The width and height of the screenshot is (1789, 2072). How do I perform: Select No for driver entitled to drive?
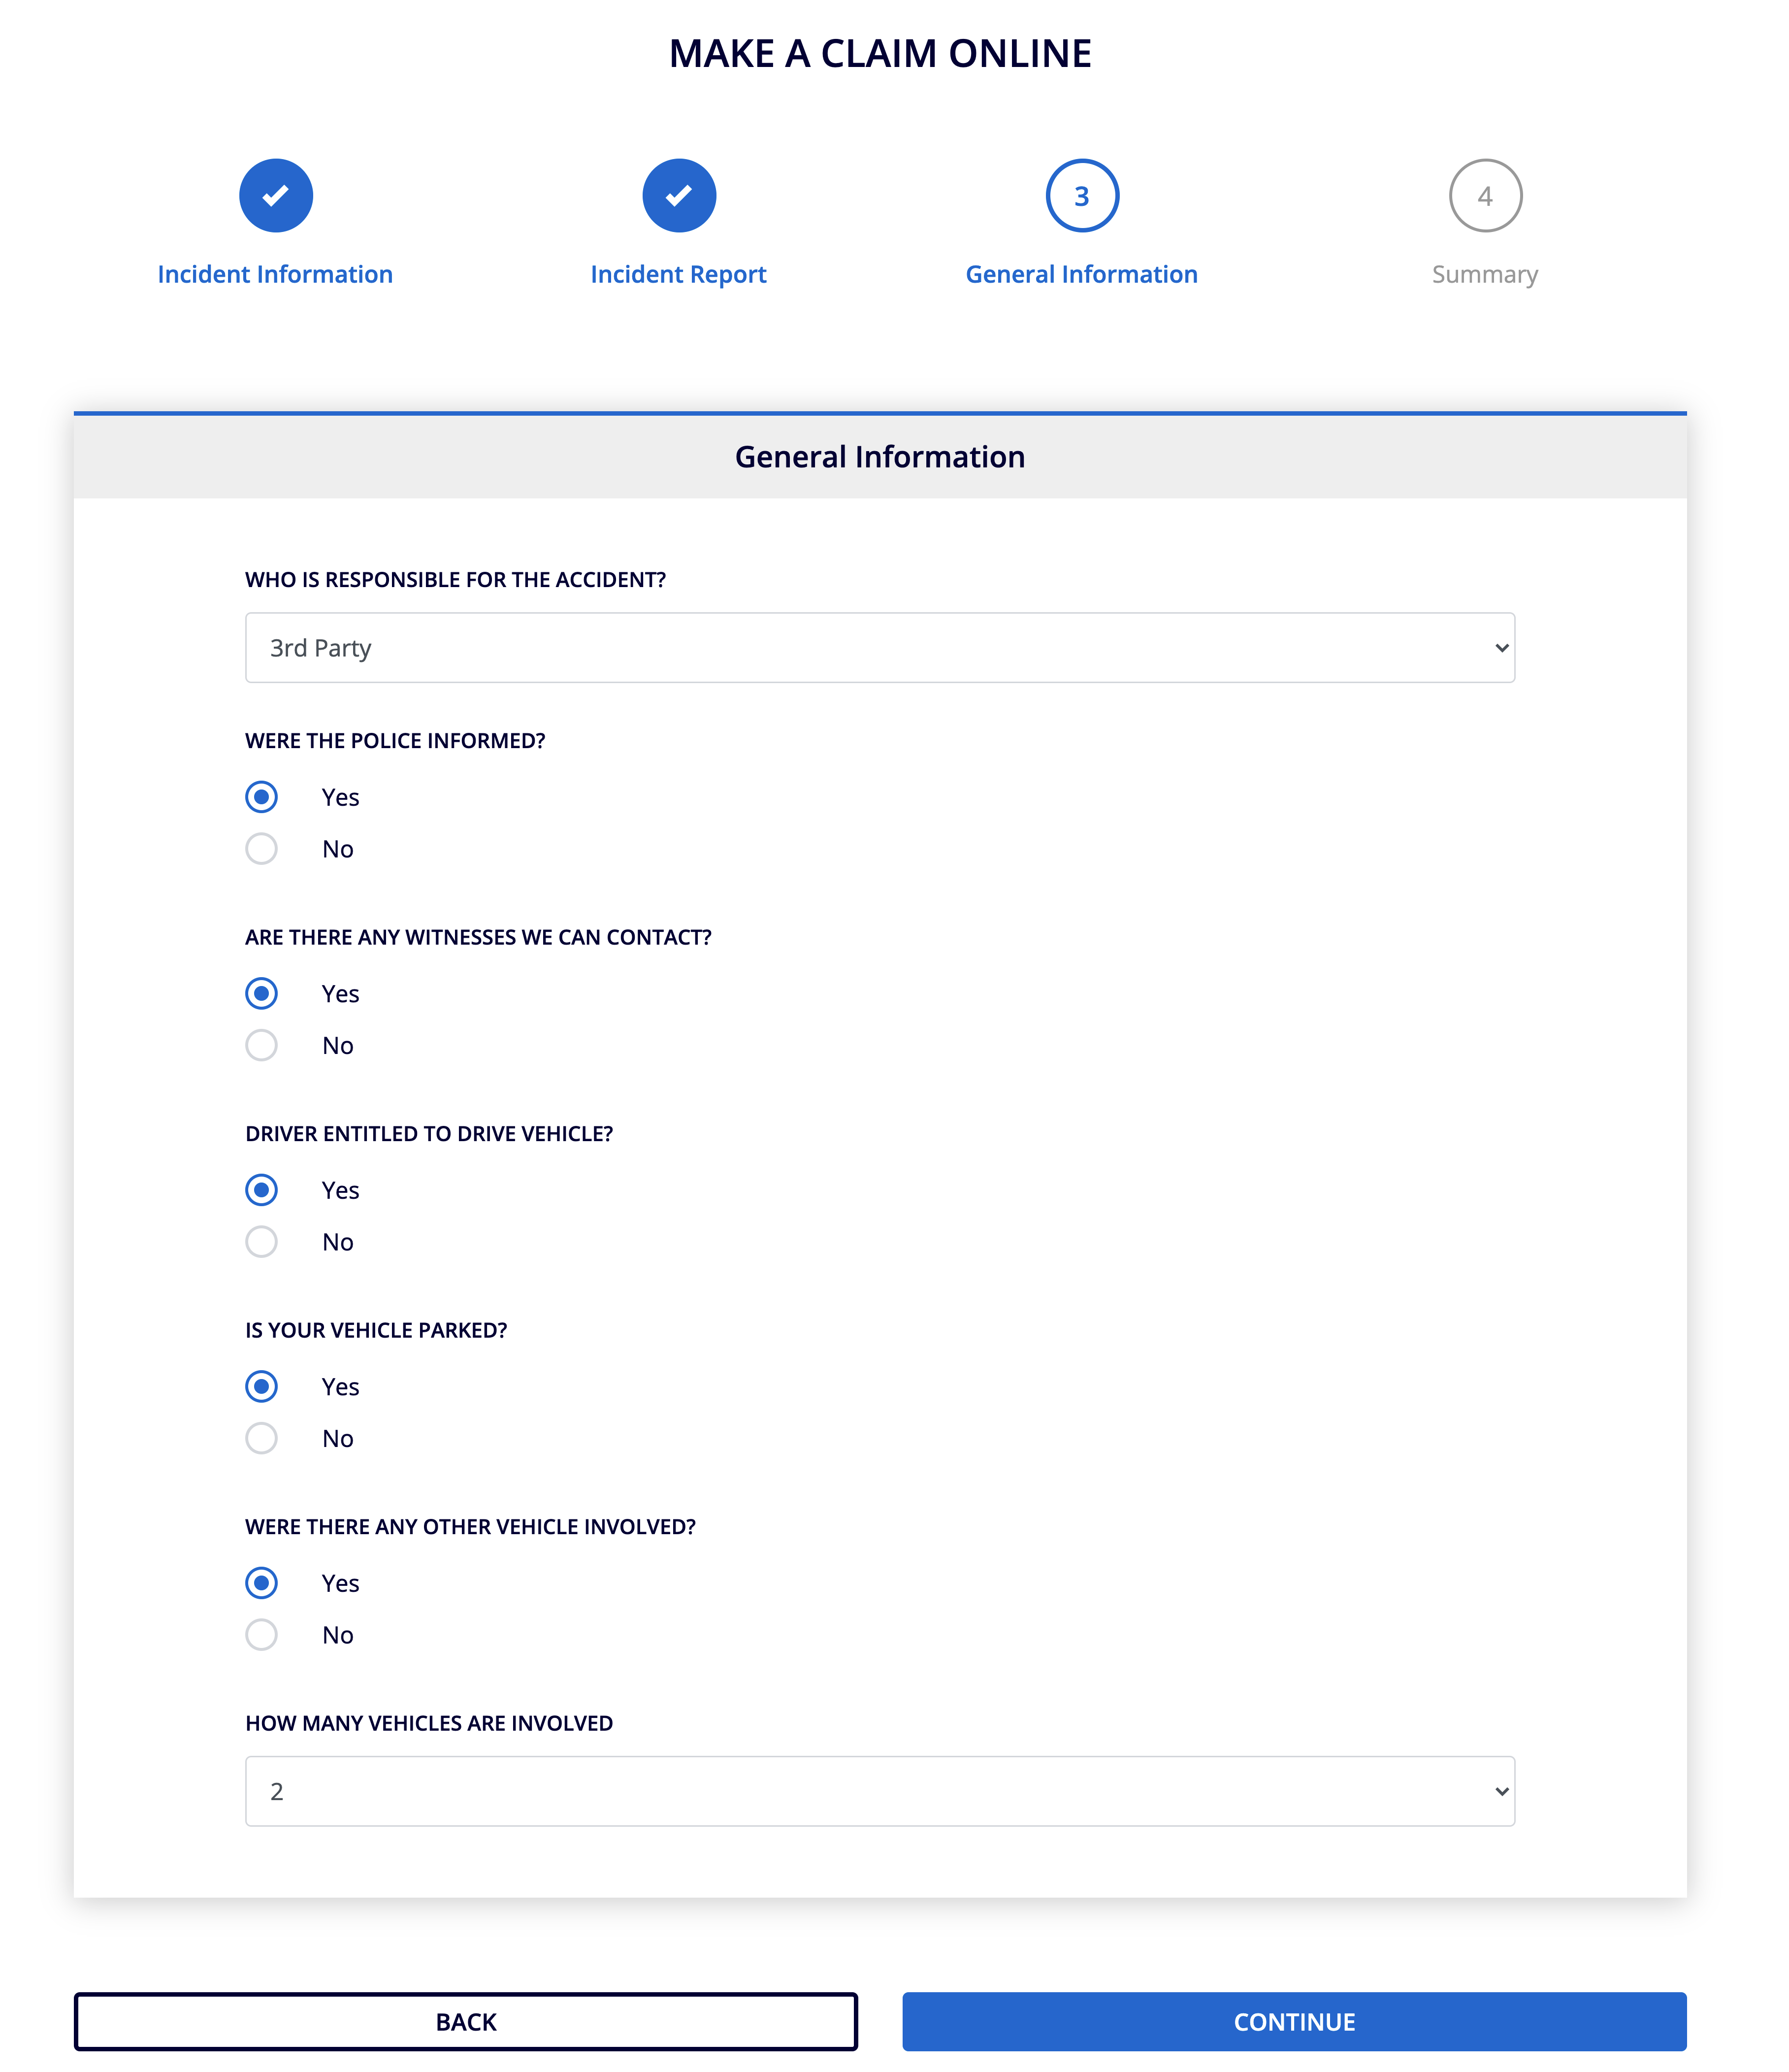pos(262,1242)
